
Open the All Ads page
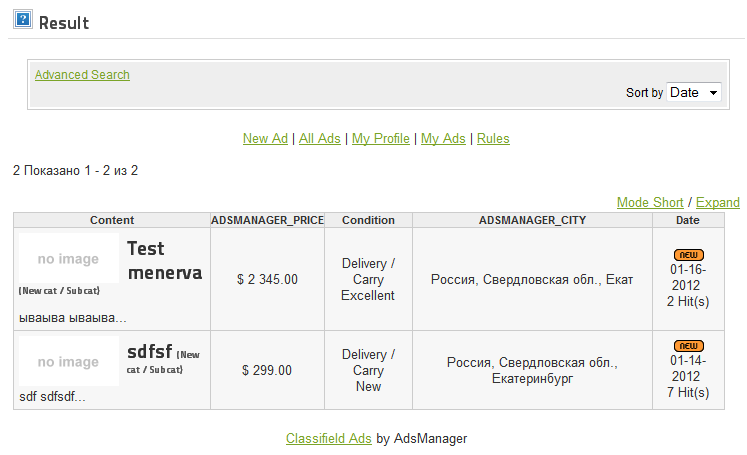click(x=320, y=139)
